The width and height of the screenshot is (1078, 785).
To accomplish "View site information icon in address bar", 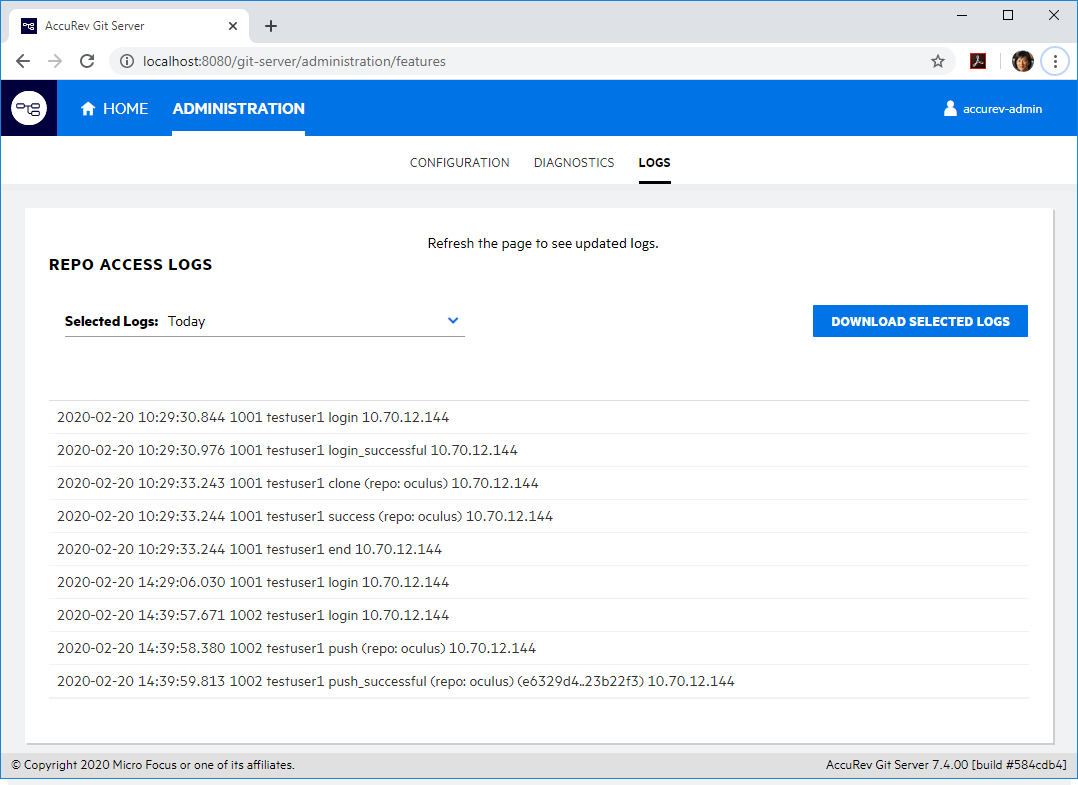I will tap(127, 61).
